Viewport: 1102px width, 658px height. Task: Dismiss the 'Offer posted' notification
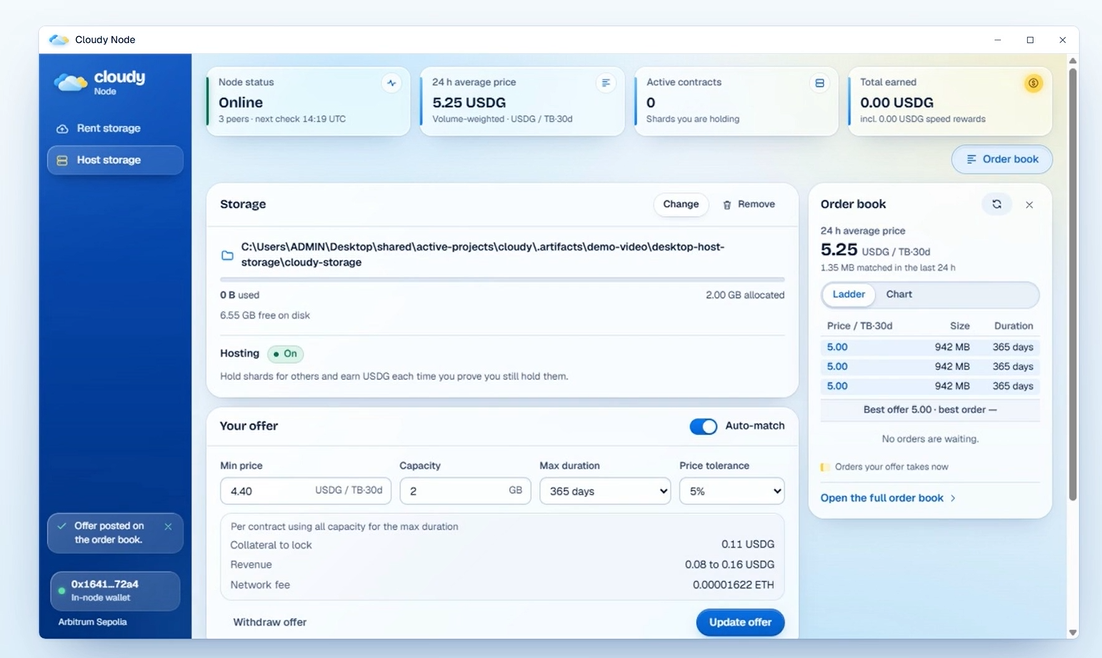(168, 527)
